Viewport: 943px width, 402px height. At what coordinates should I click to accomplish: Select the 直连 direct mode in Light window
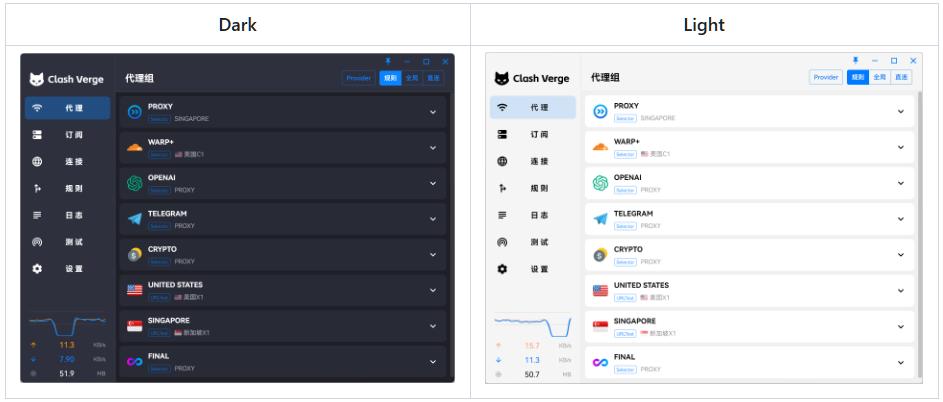pyautogui.click(x=901, y=77)
